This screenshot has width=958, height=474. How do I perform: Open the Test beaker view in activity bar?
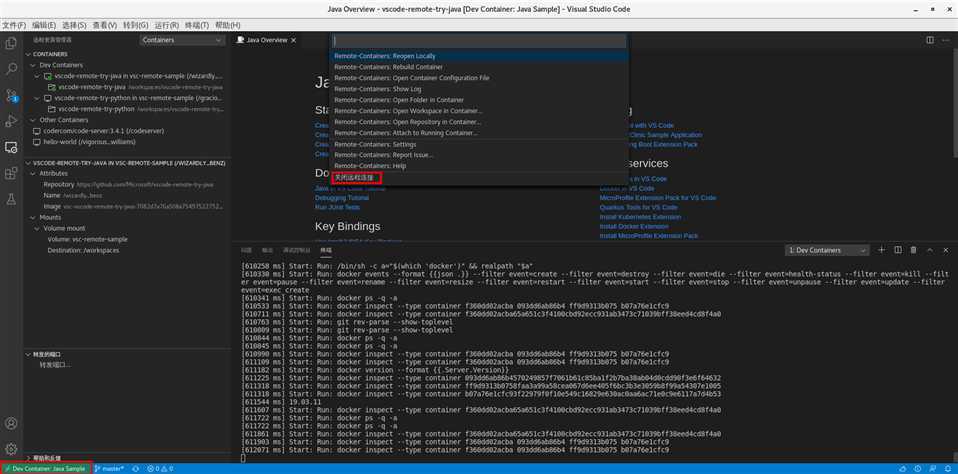tap(11, 199)
